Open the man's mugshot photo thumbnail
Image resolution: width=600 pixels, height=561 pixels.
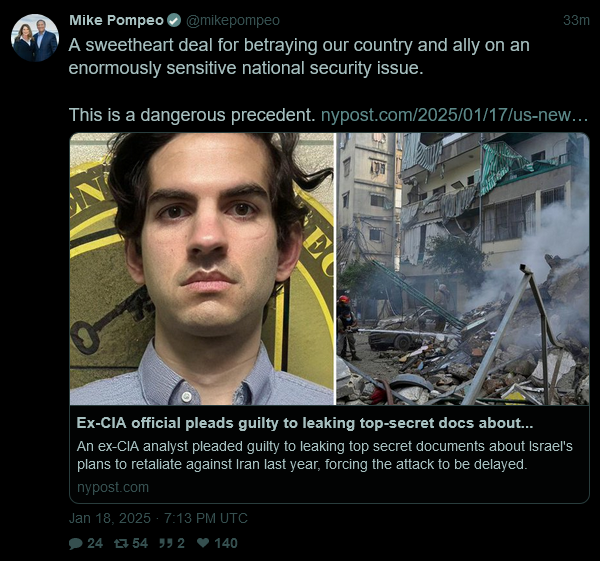coord(202,269)
